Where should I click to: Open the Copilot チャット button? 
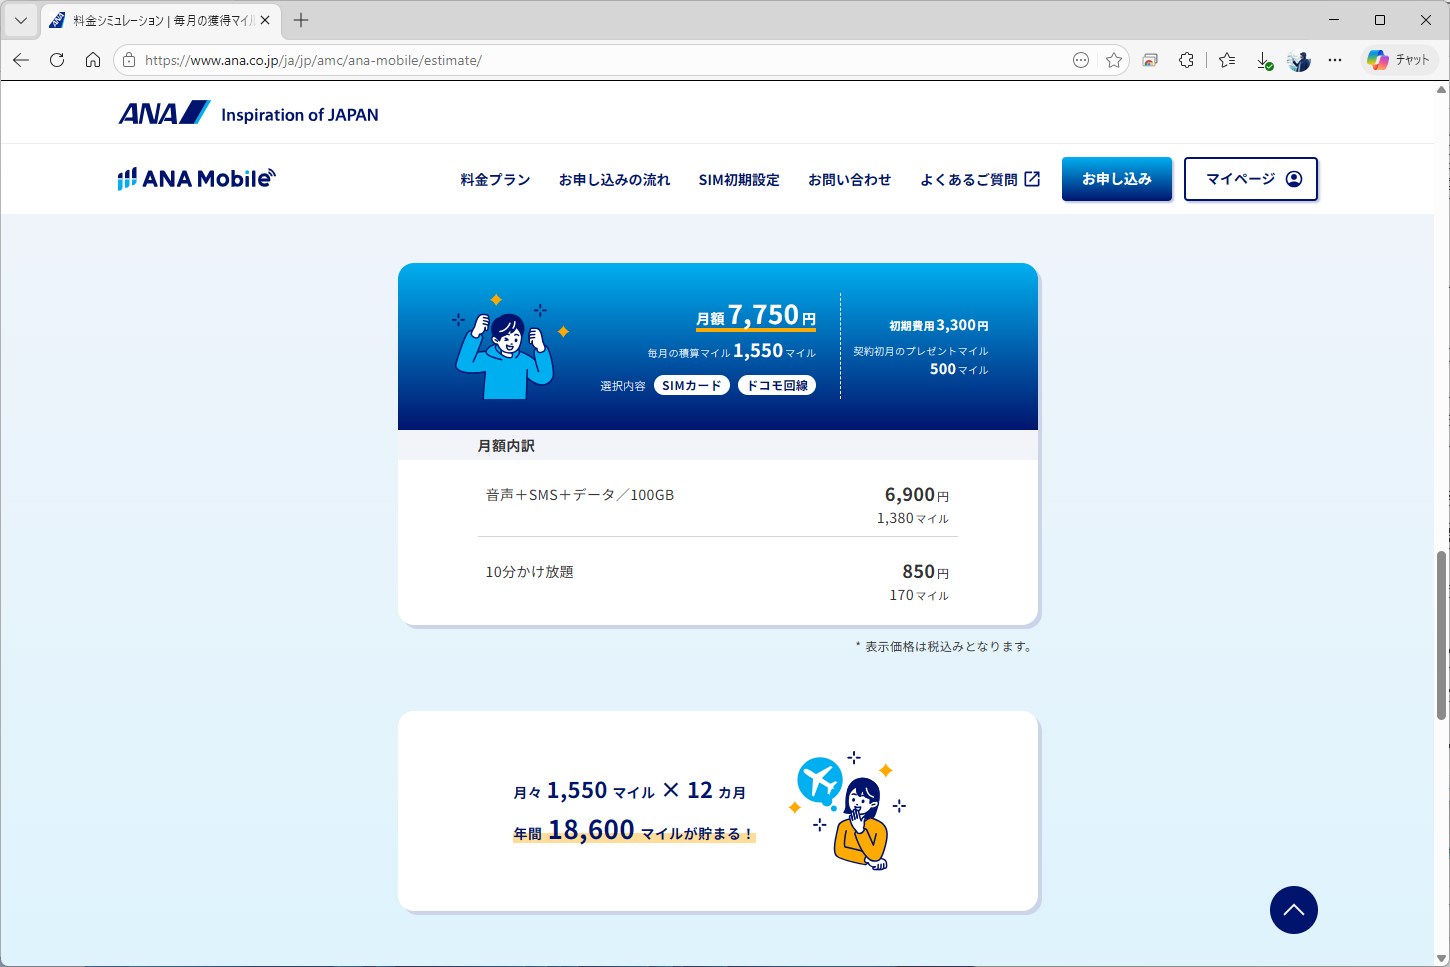[1399, 60]
